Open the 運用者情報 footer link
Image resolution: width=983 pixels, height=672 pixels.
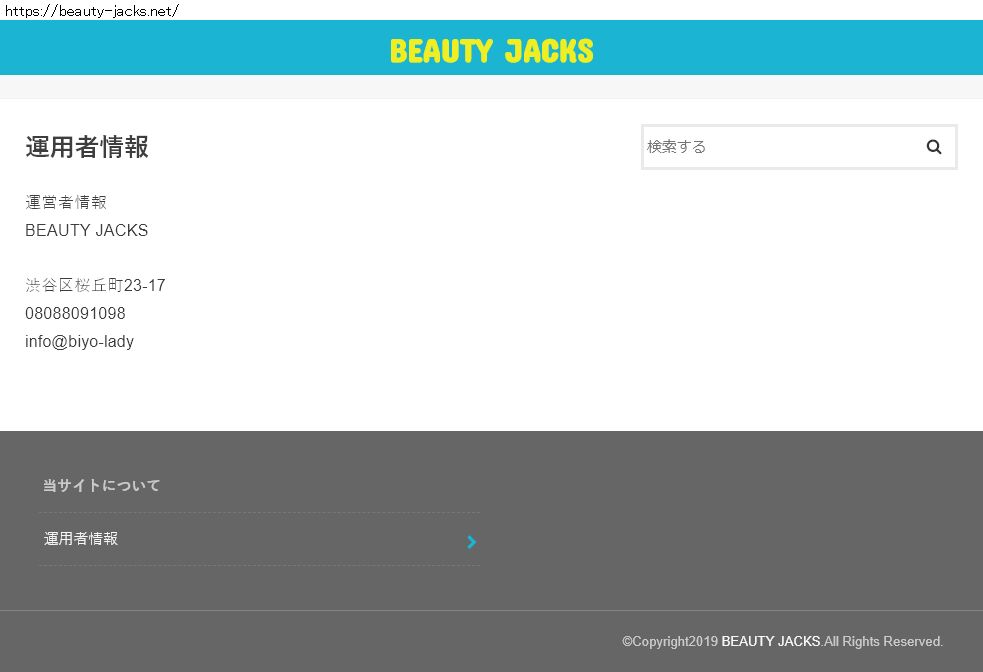coord(81,539)
